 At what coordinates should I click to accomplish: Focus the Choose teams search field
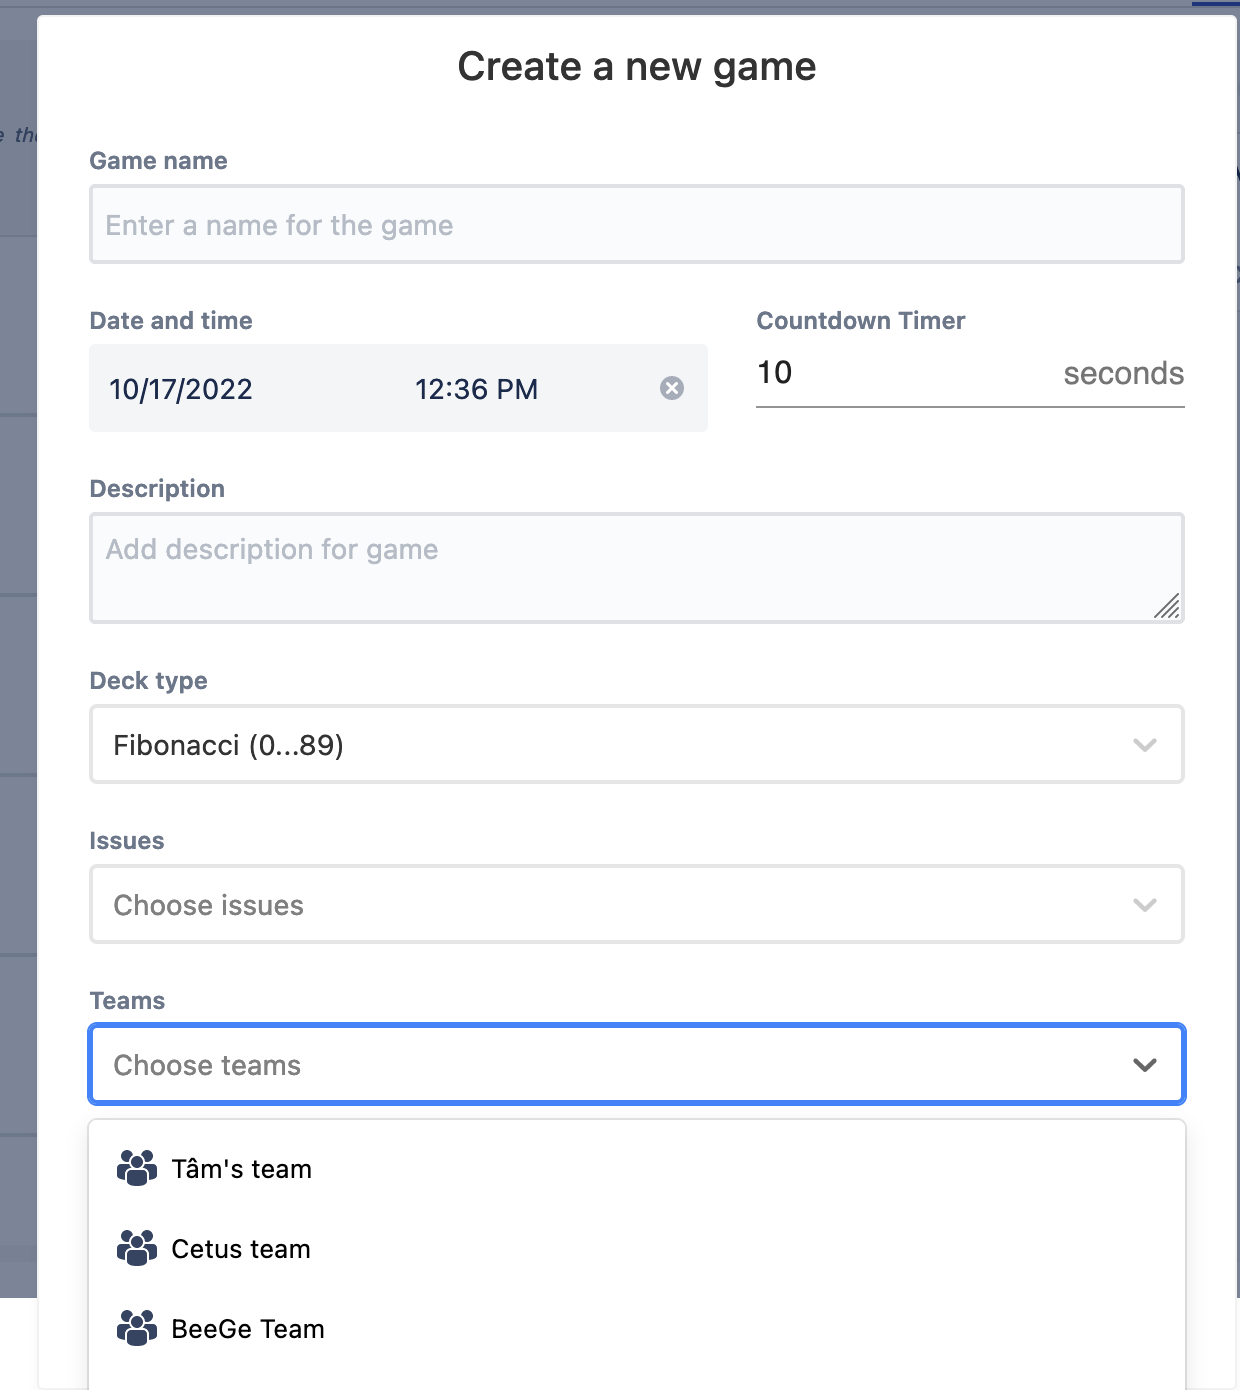tap(600, 1065)
